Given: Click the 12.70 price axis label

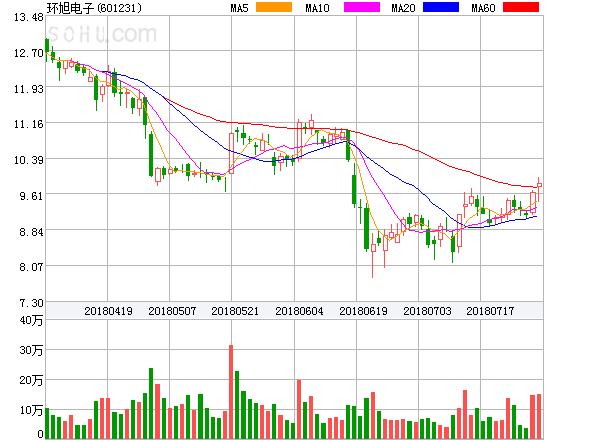Looking at the screenshot, I should tap(29, 53).
